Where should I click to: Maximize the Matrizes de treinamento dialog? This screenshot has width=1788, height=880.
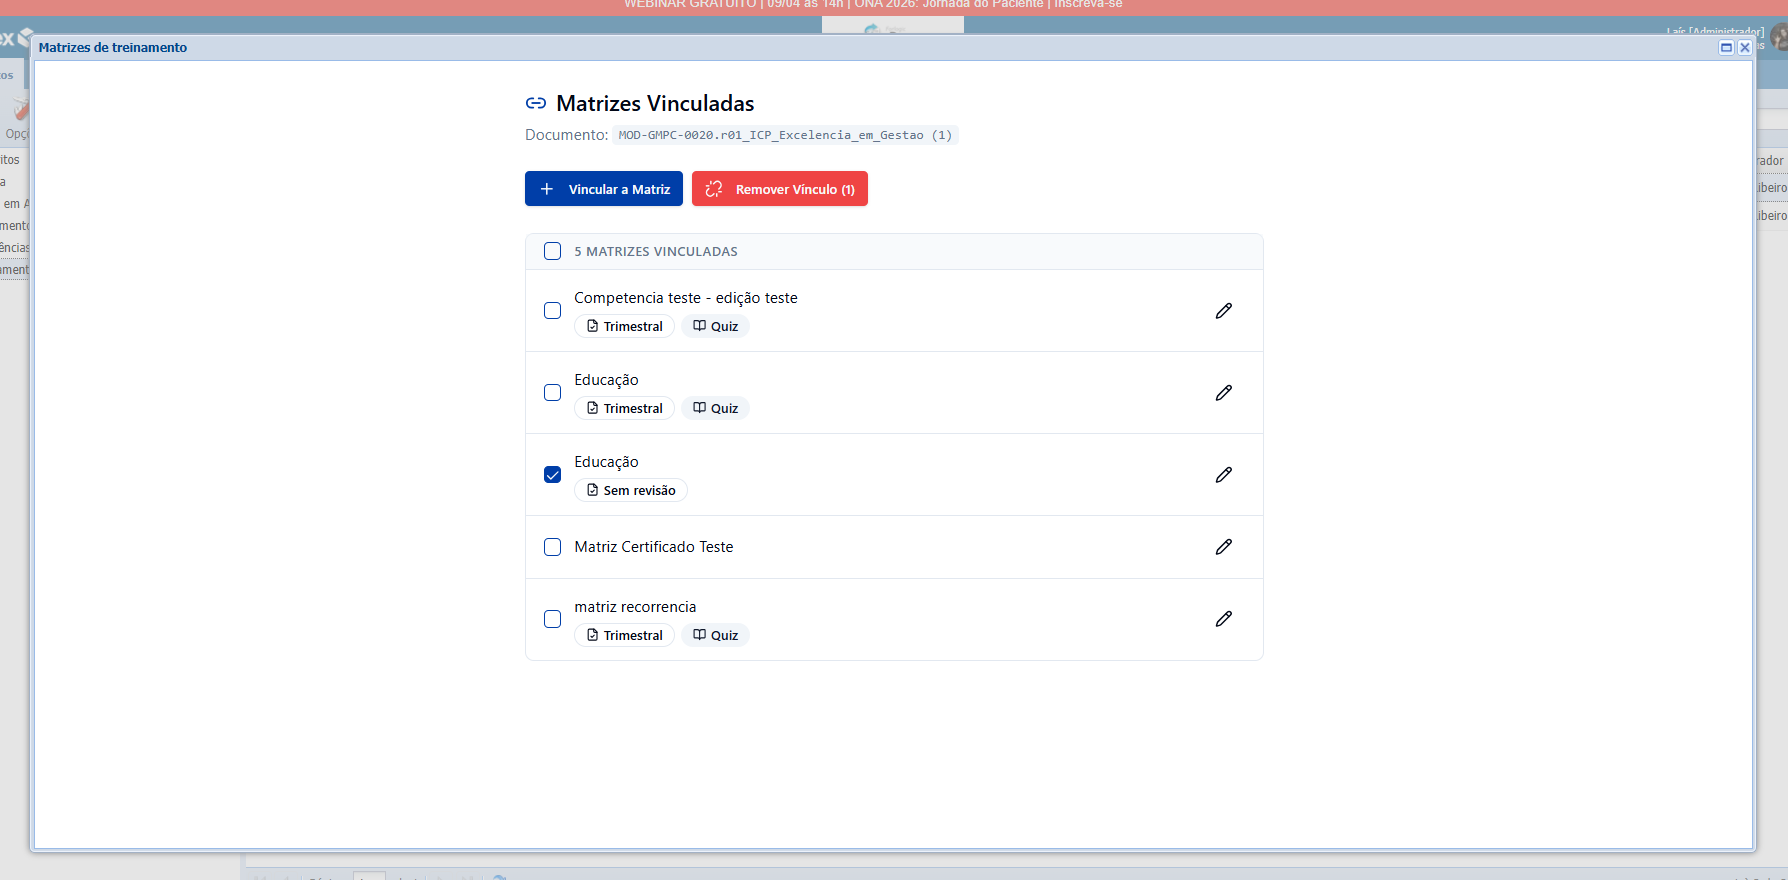tap(1726, 47)
